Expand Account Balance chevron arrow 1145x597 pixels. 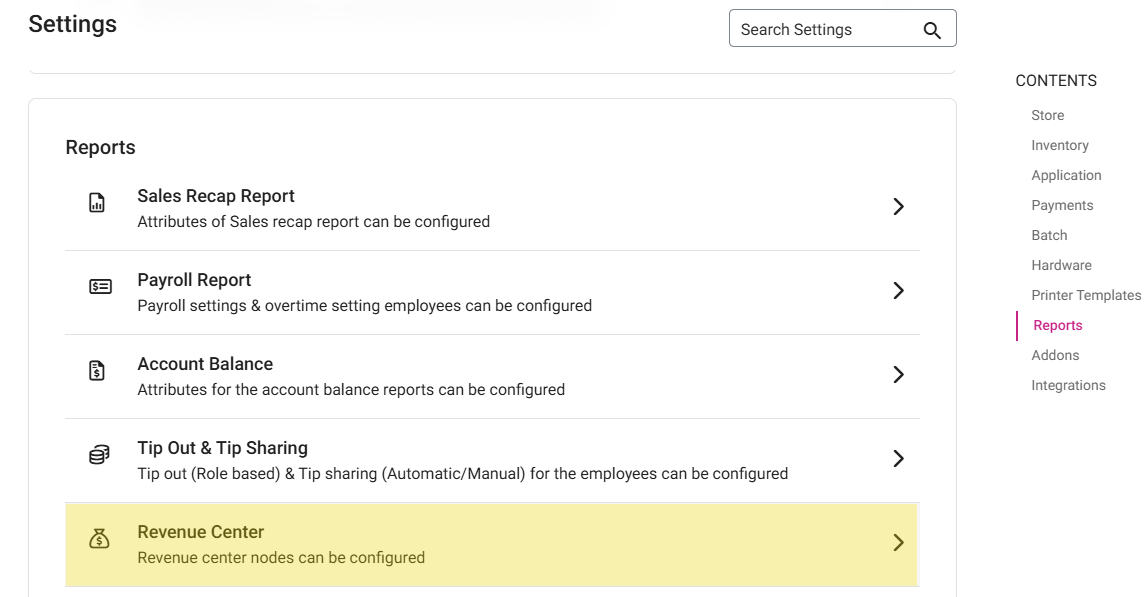click(x=898, y=375)
